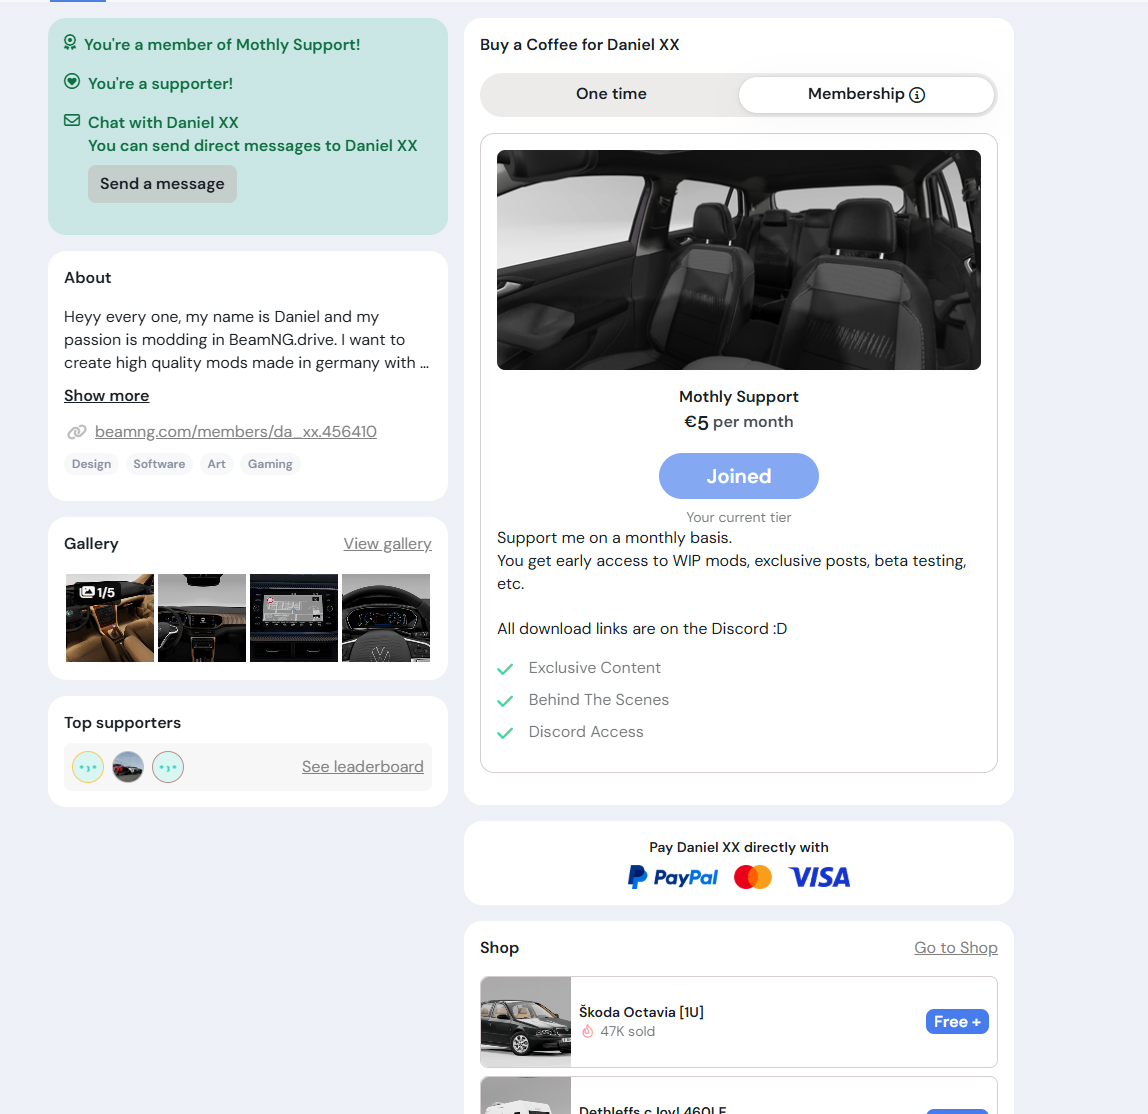Click the PayPal logo
This screenshot has height=1114, width=1148.
pos(673,877)
